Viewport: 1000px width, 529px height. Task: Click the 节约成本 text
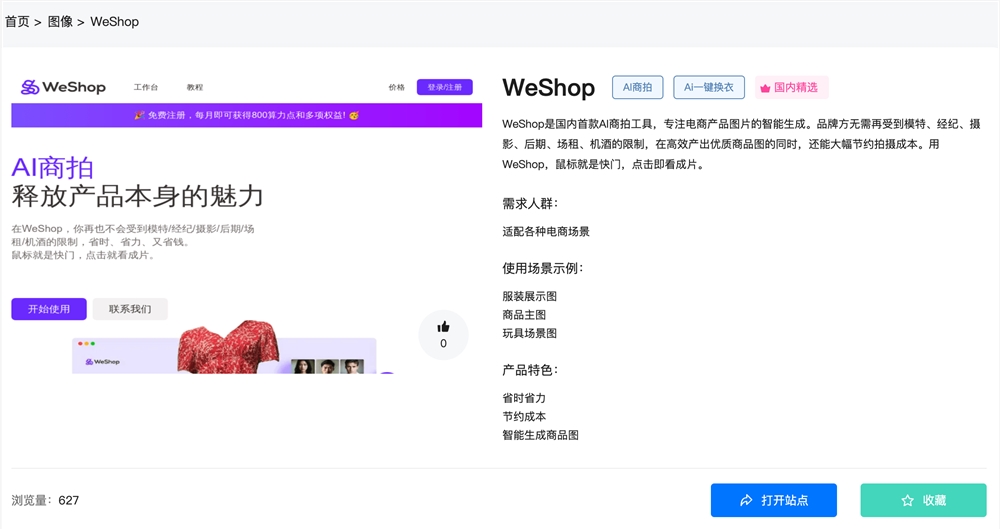pyautogui.click(x=524, y=417)
